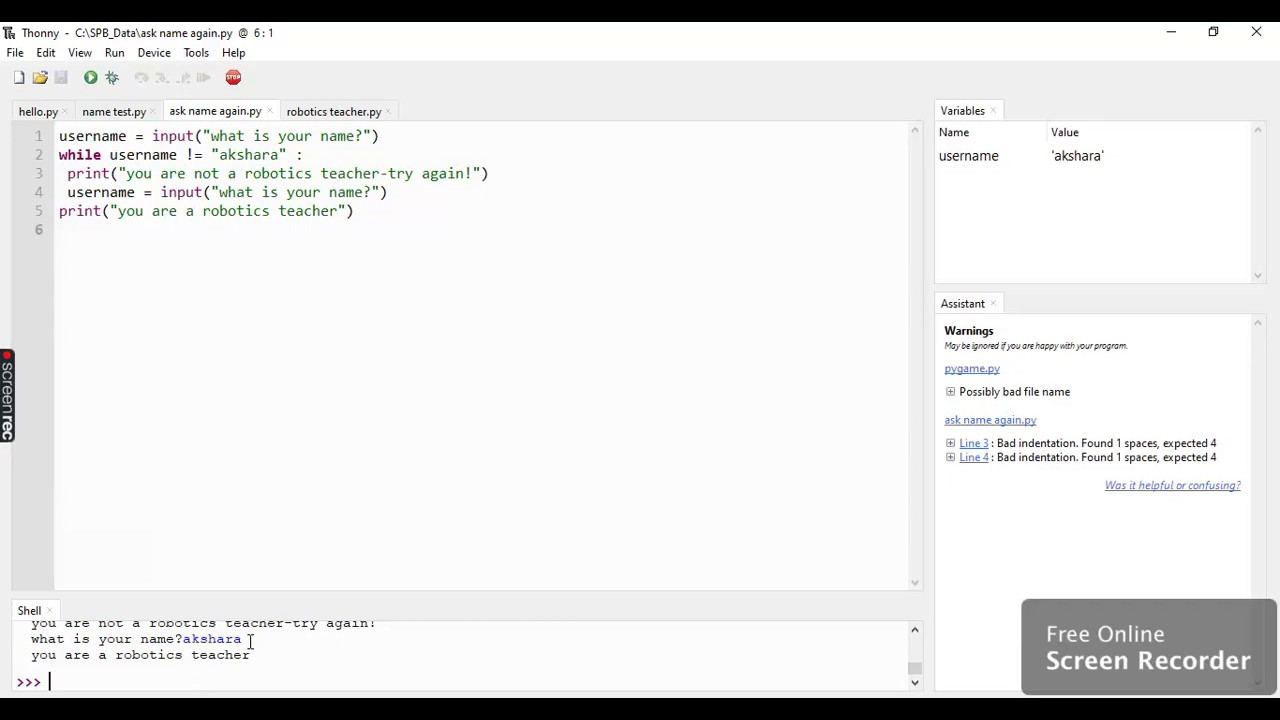Click the red screenrec recorder icon
This screenshot has height=720, width=1280.
(x=5, y=356)
